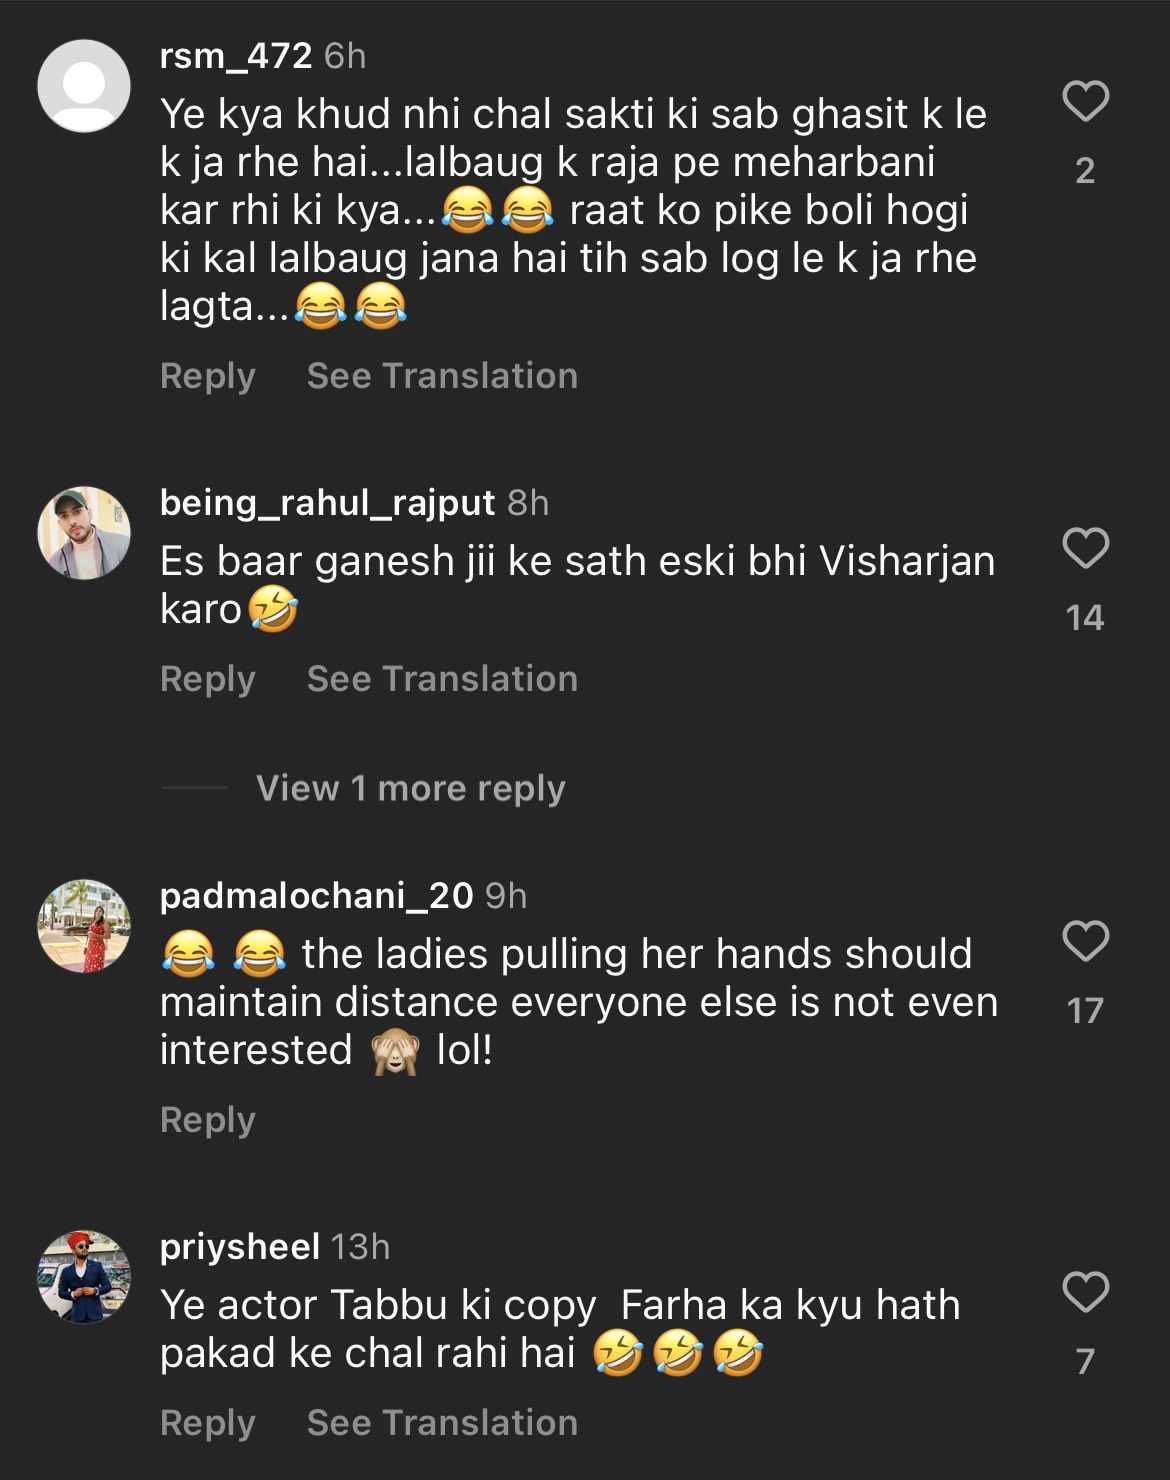
Task: Like the comment by rsm_472
Action: click(1085, 101)
